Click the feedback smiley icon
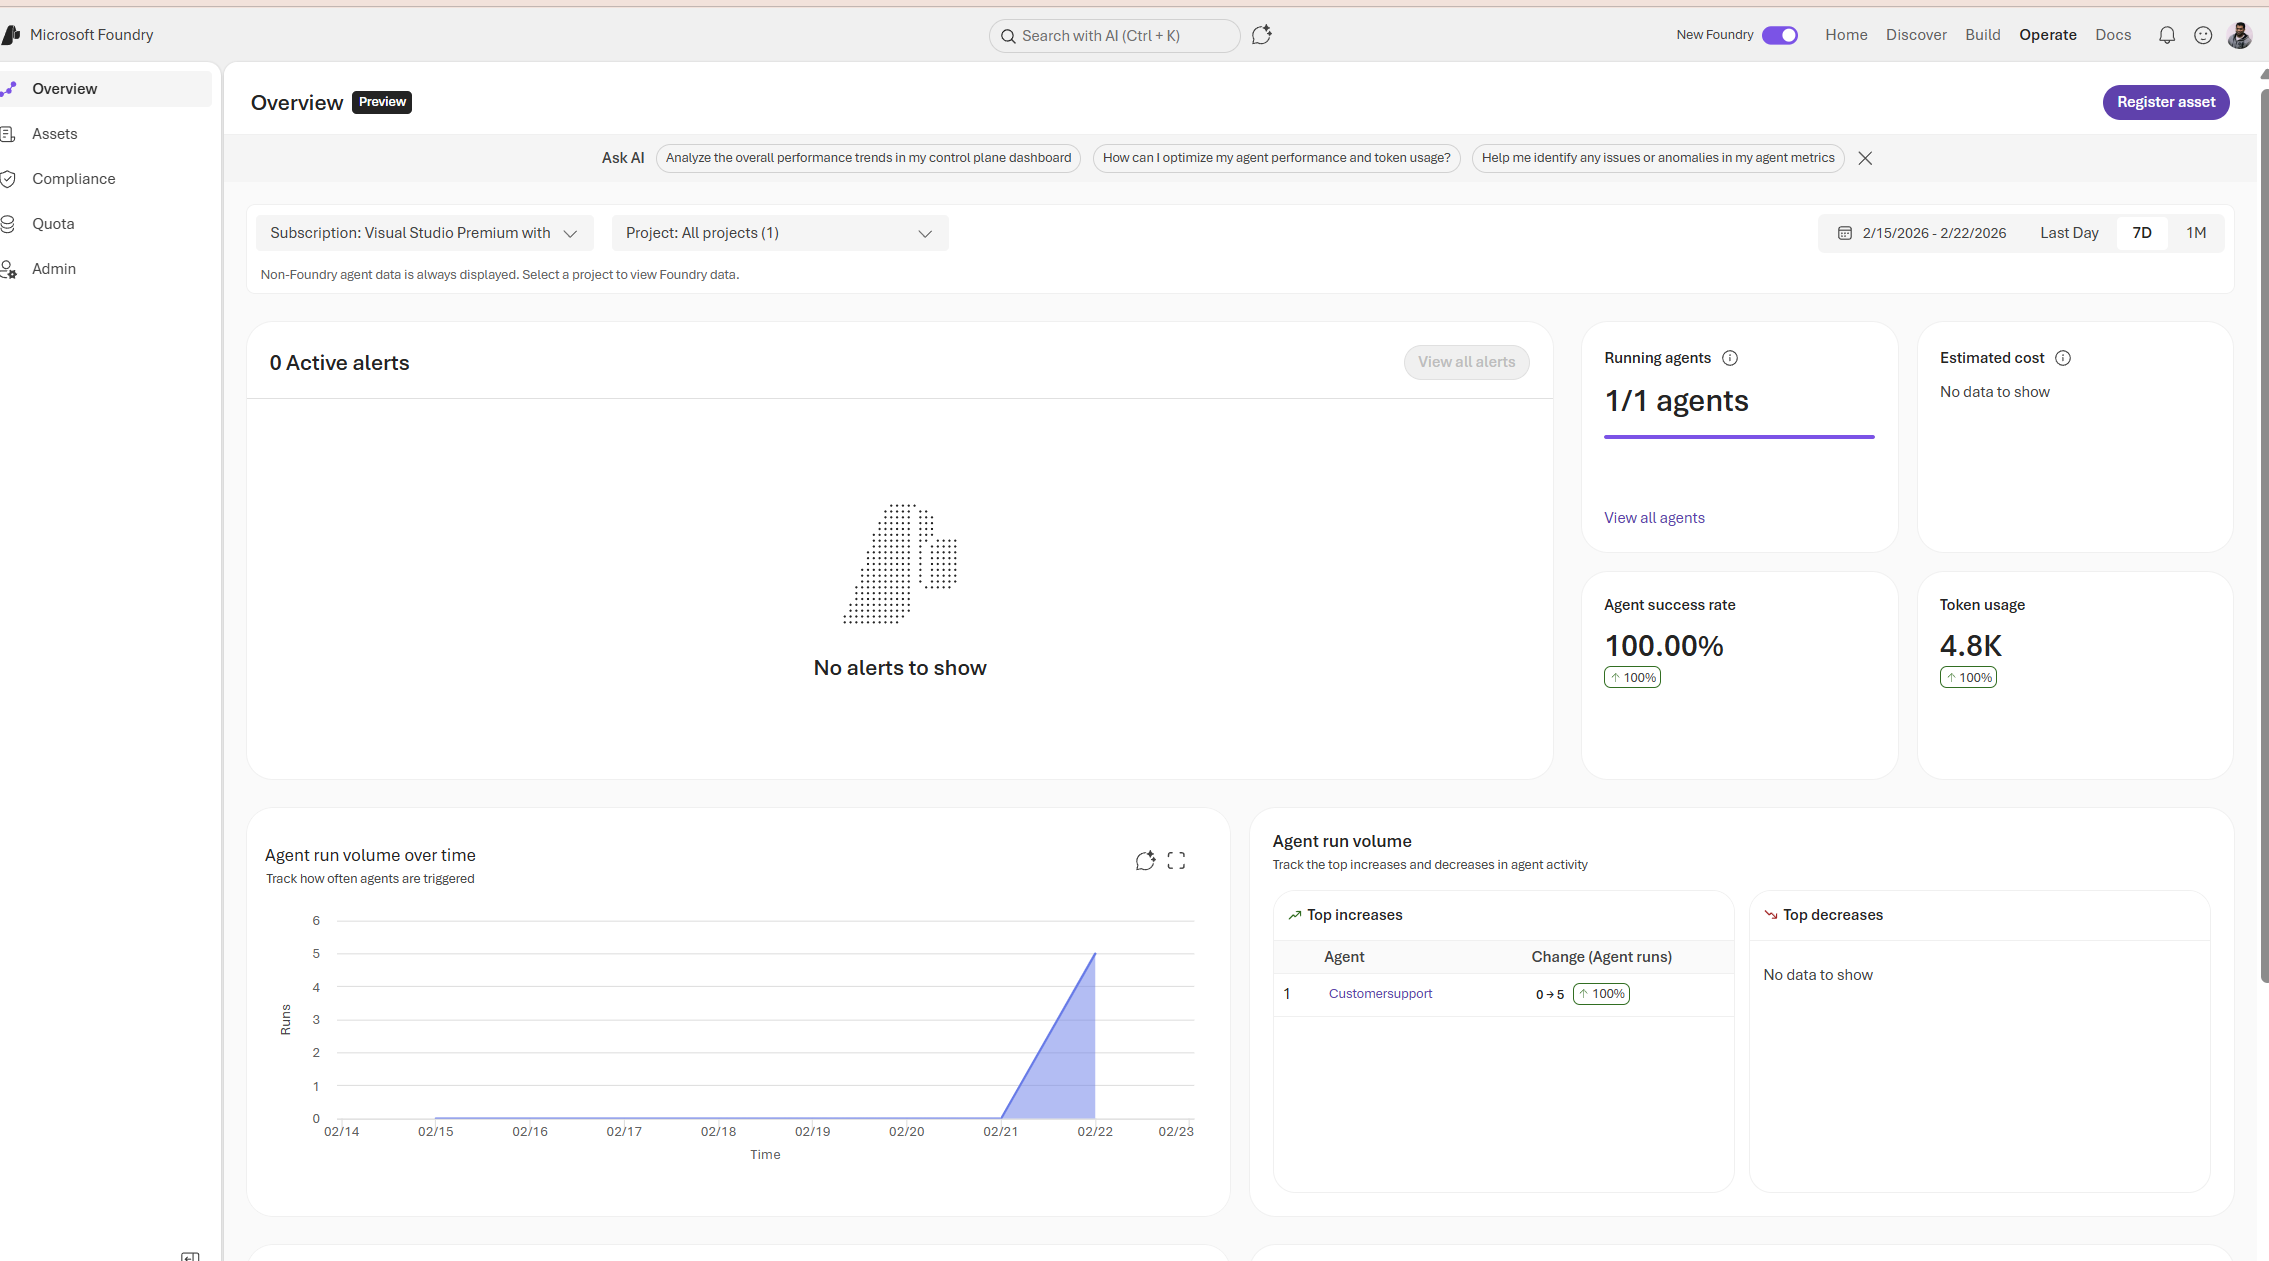Image resolution: width=2269 pixels, height=1261 pixels. (x=2203, y=35)
